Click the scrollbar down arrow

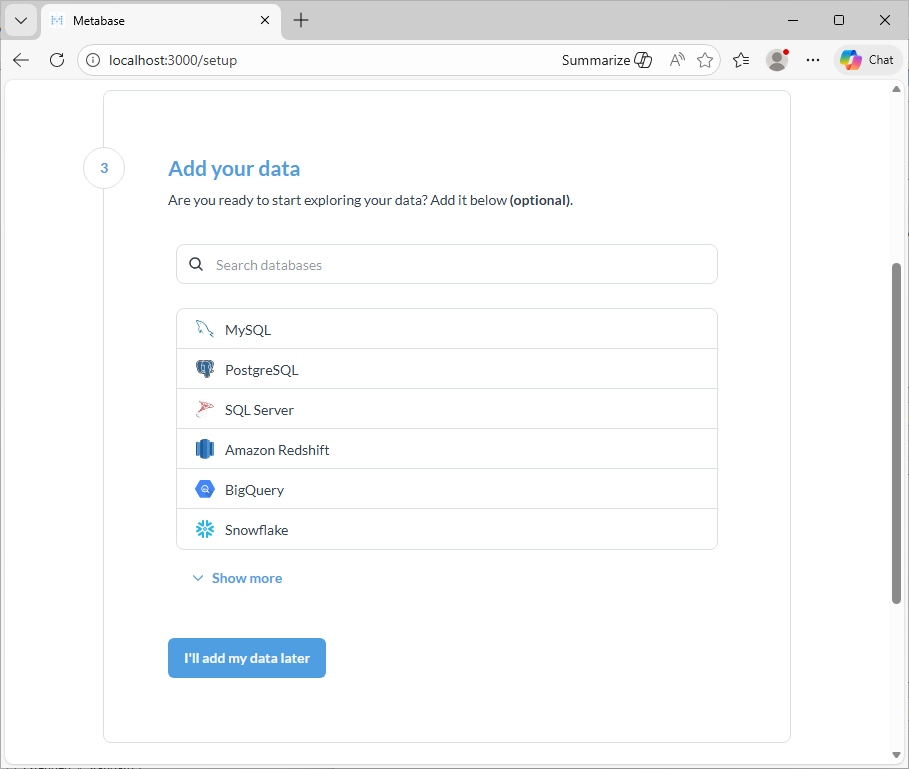coord(896,755)
